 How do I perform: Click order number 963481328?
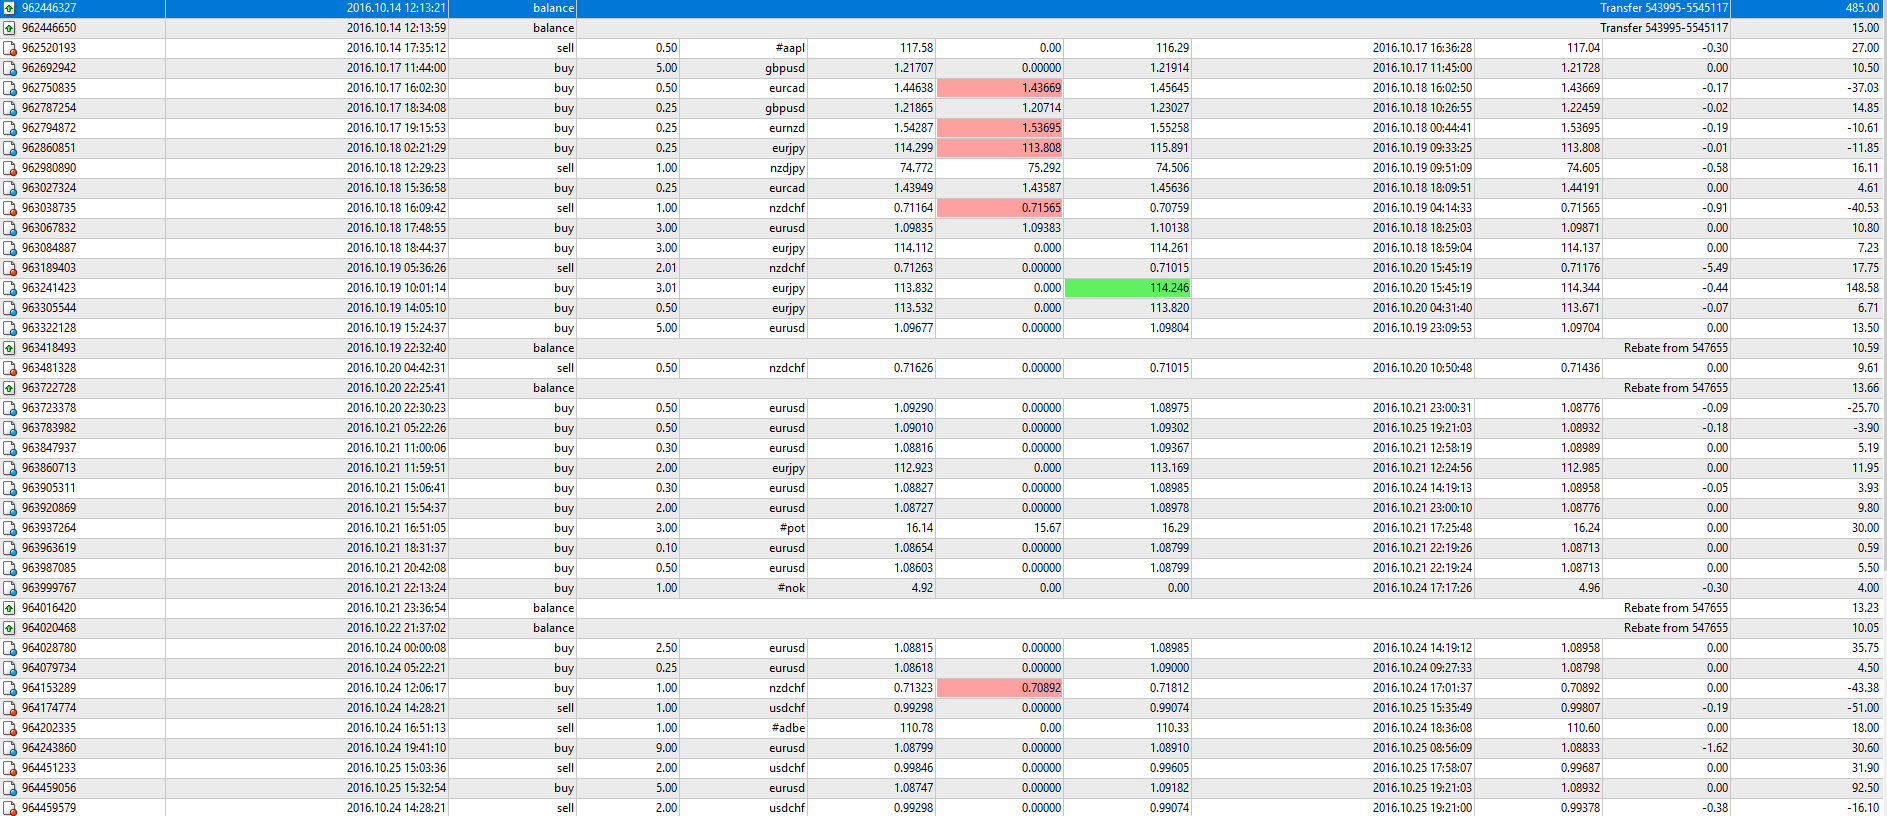pyautogui.click(x=49, y=368)
